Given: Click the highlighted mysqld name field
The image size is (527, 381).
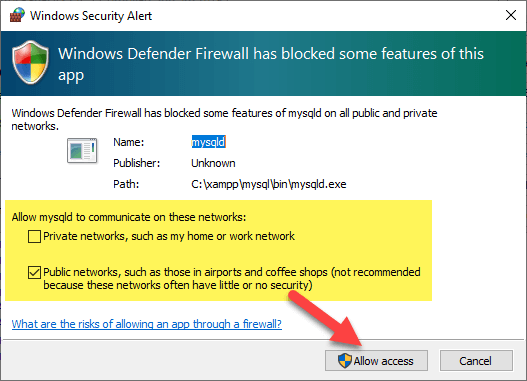Looking at the screenshot, I should click(208, 142).
